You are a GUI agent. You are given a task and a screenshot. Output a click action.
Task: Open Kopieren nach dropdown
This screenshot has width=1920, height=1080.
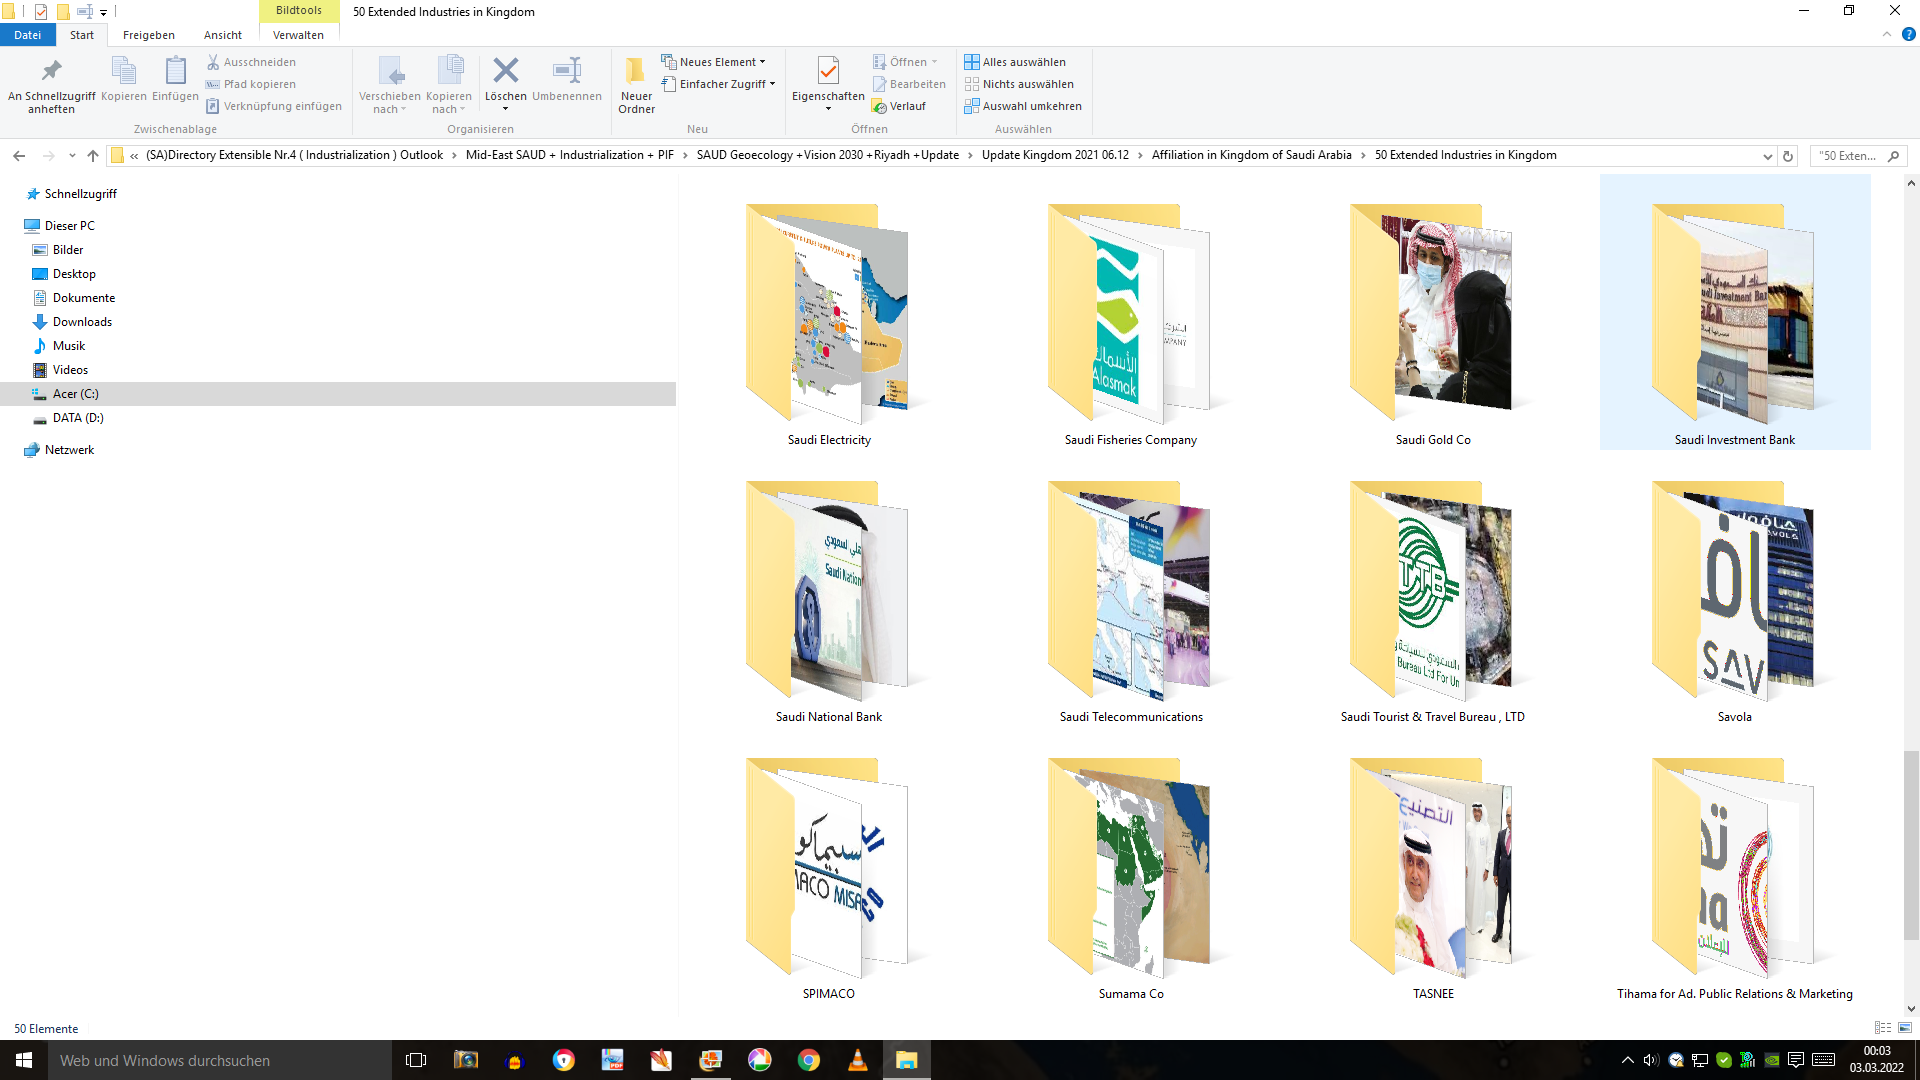tap(448, 85)
